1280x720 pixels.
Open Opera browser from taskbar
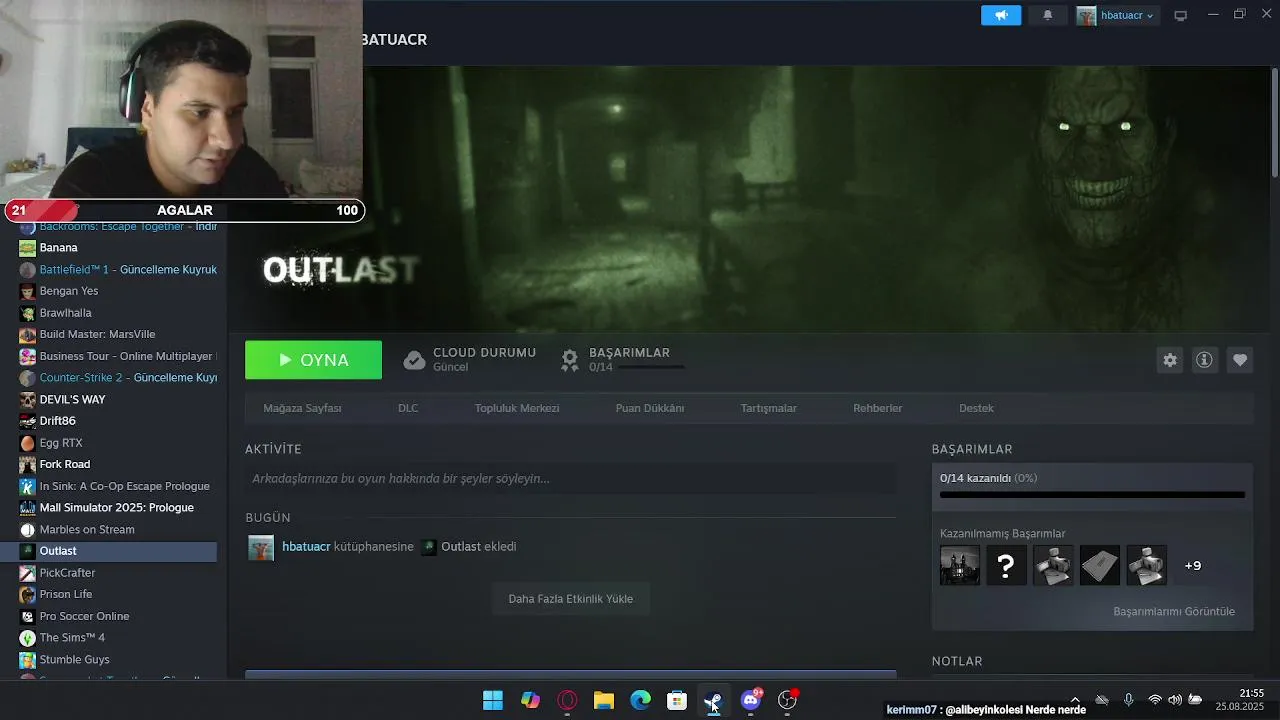click(567, 700)
